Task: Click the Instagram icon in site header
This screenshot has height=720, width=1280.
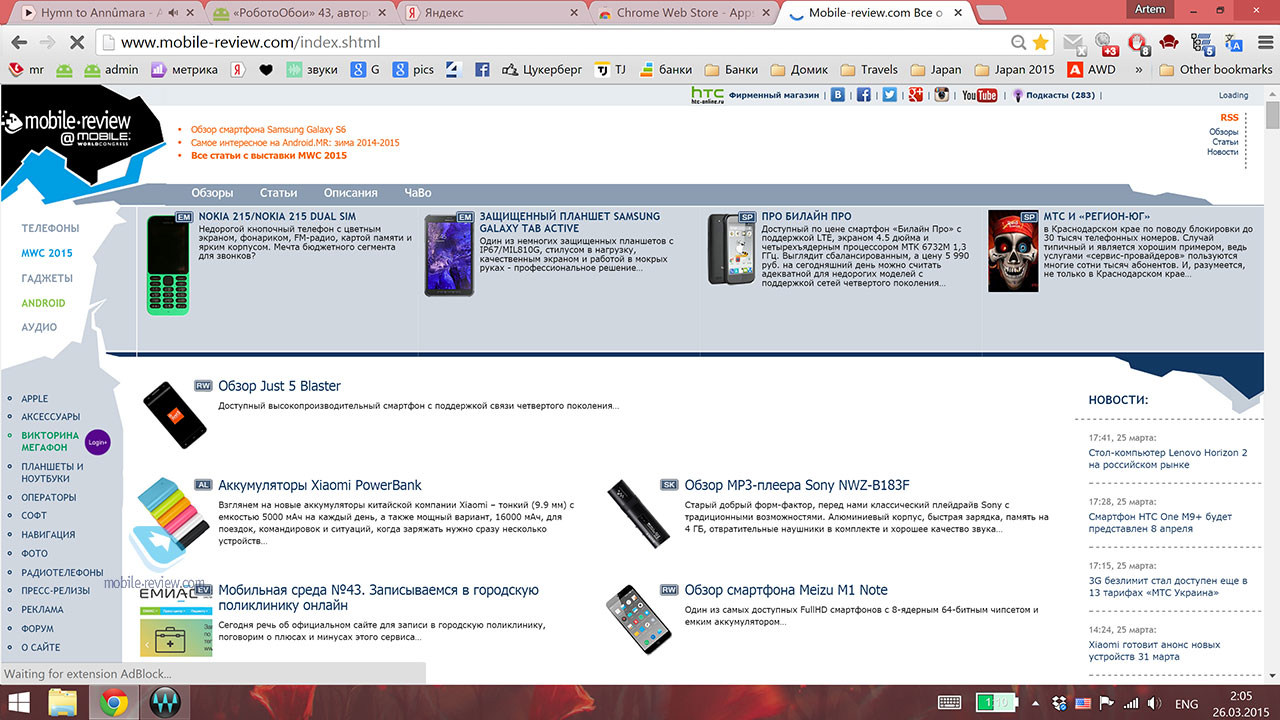Action: coord(941,95)
